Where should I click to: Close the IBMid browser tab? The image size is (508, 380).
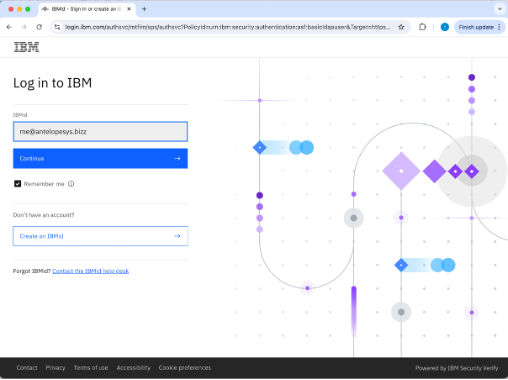tap(129, 9)
